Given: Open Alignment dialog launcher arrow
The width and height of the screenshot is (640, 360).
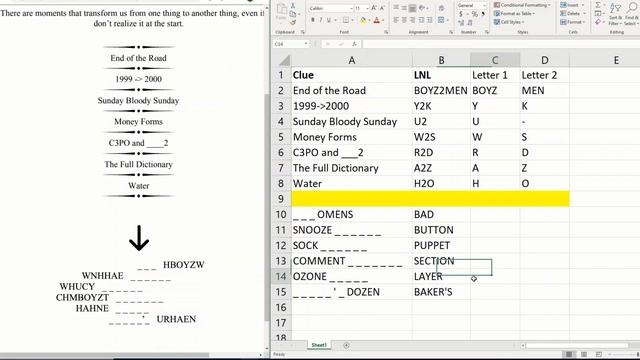Looking at the screenshot, I should pos(451,32).
